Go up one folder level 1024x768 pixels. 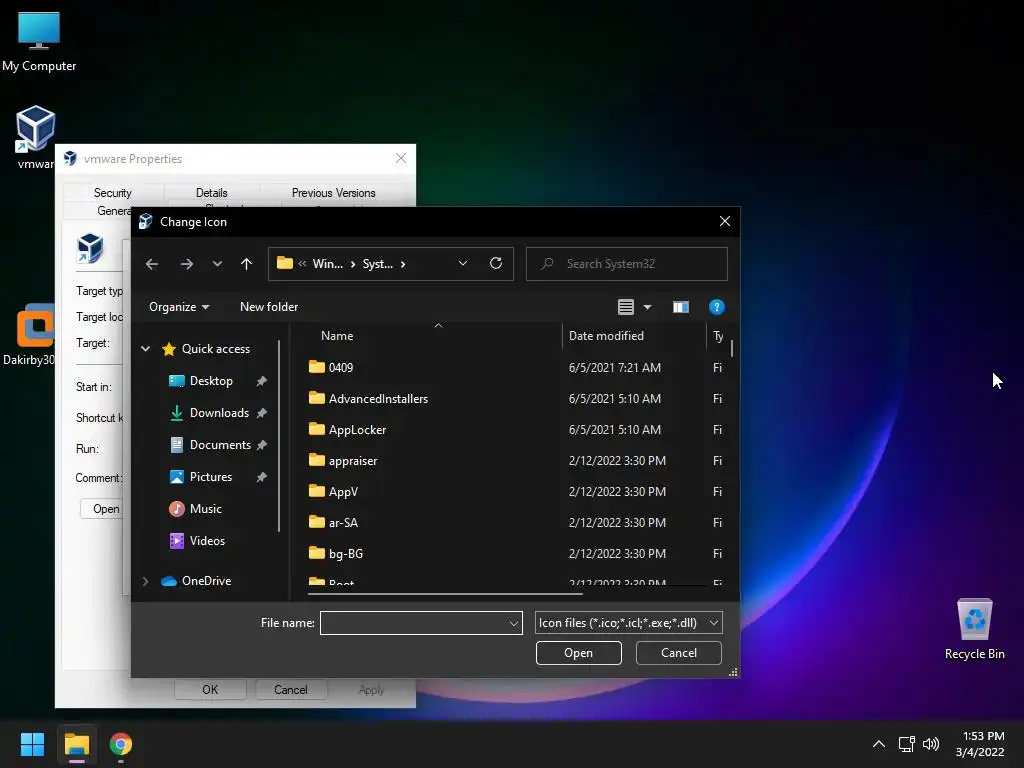[x=246, y=264]
